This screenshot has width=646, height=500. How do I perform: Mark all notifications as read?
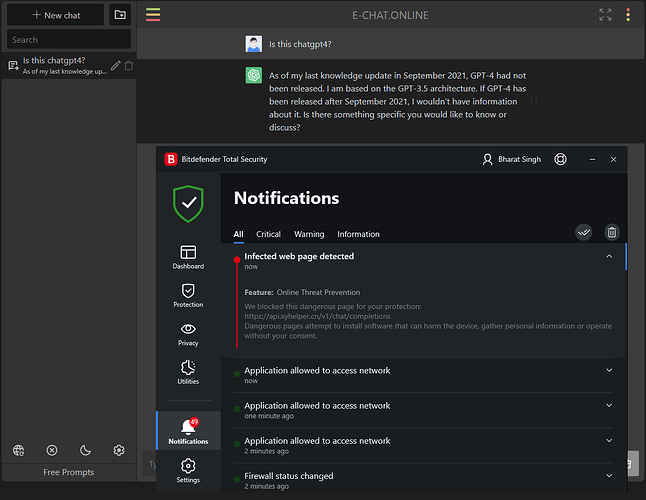click(x=584, y=232)
